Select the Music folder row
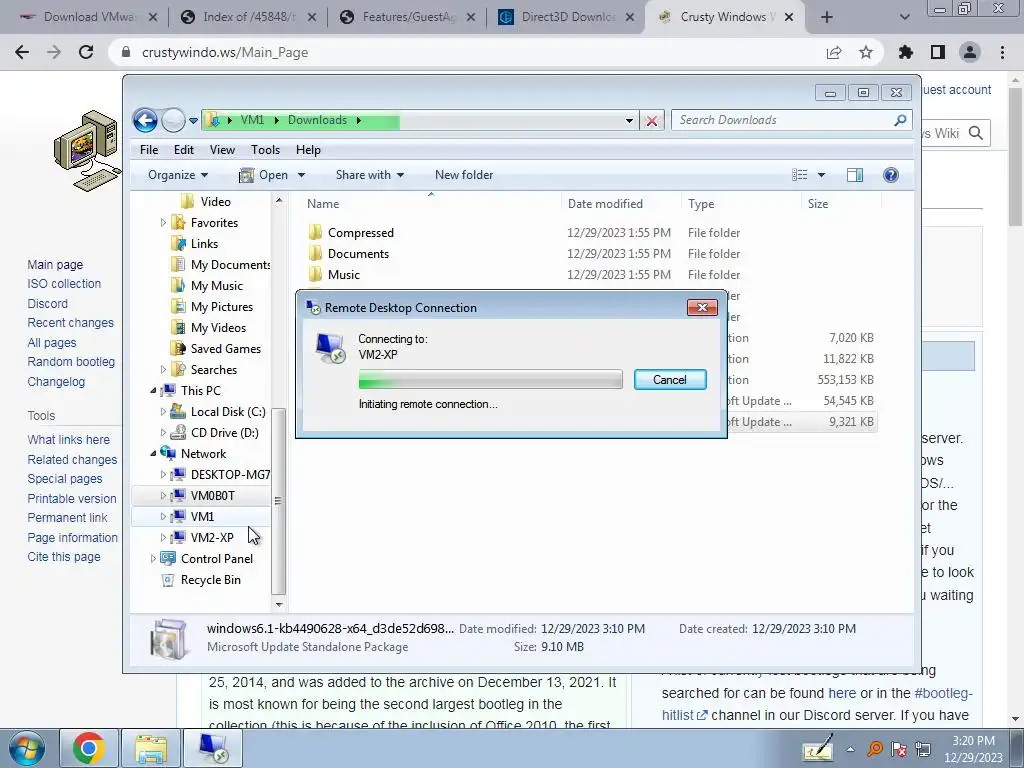Screen dimensions: 1024x768 point(590,274)
